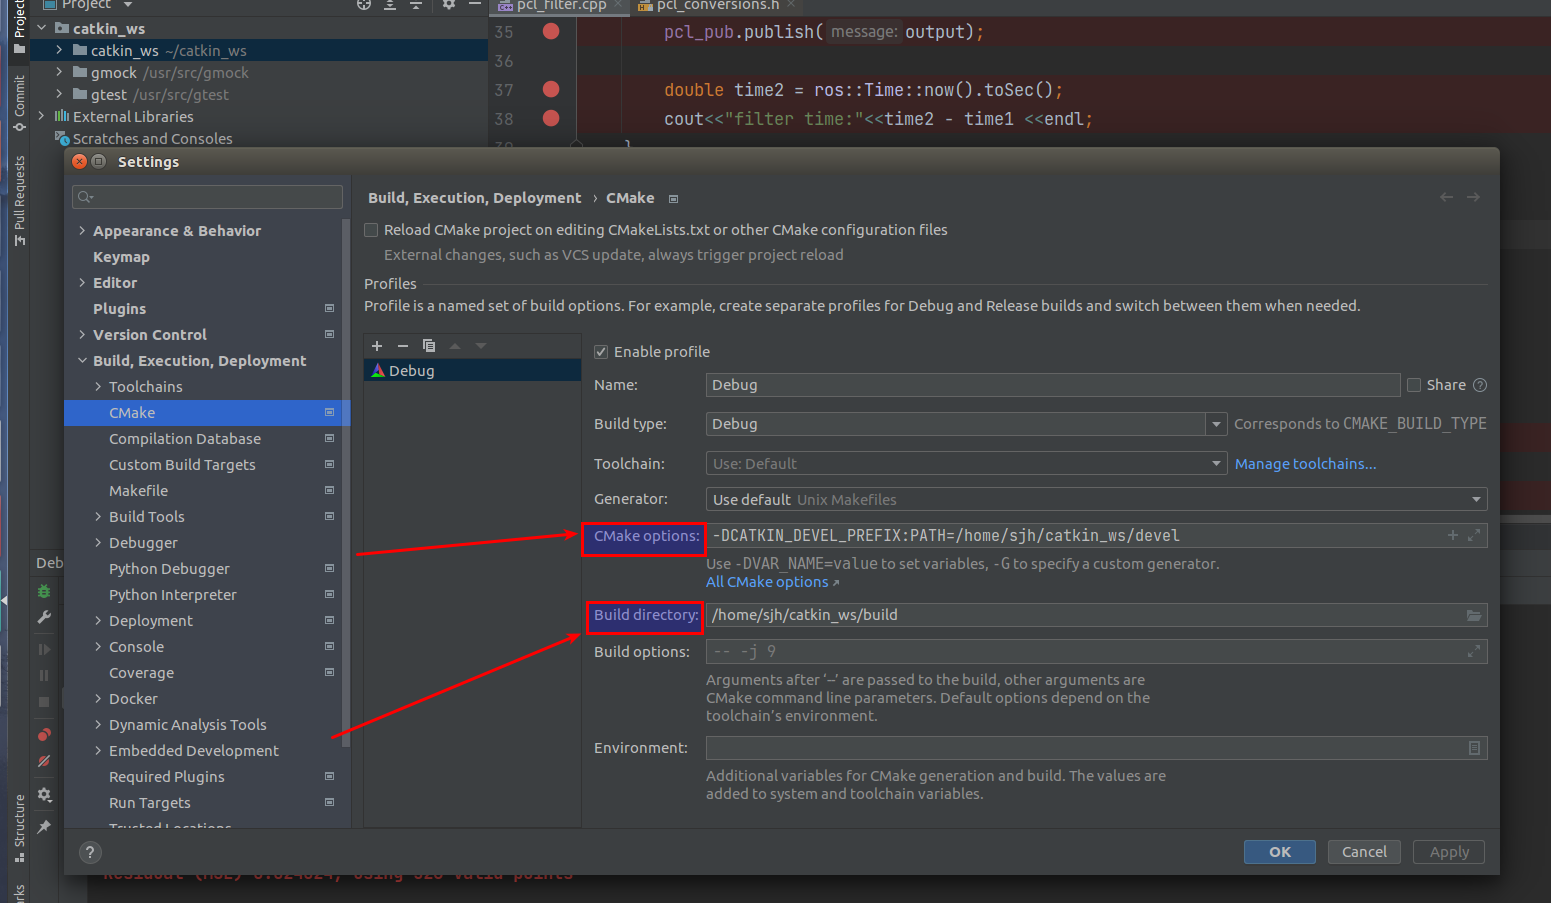Expand the Generator dropdown
The width and height of the screenshot is (1551, 903).
coord(1475,498)
